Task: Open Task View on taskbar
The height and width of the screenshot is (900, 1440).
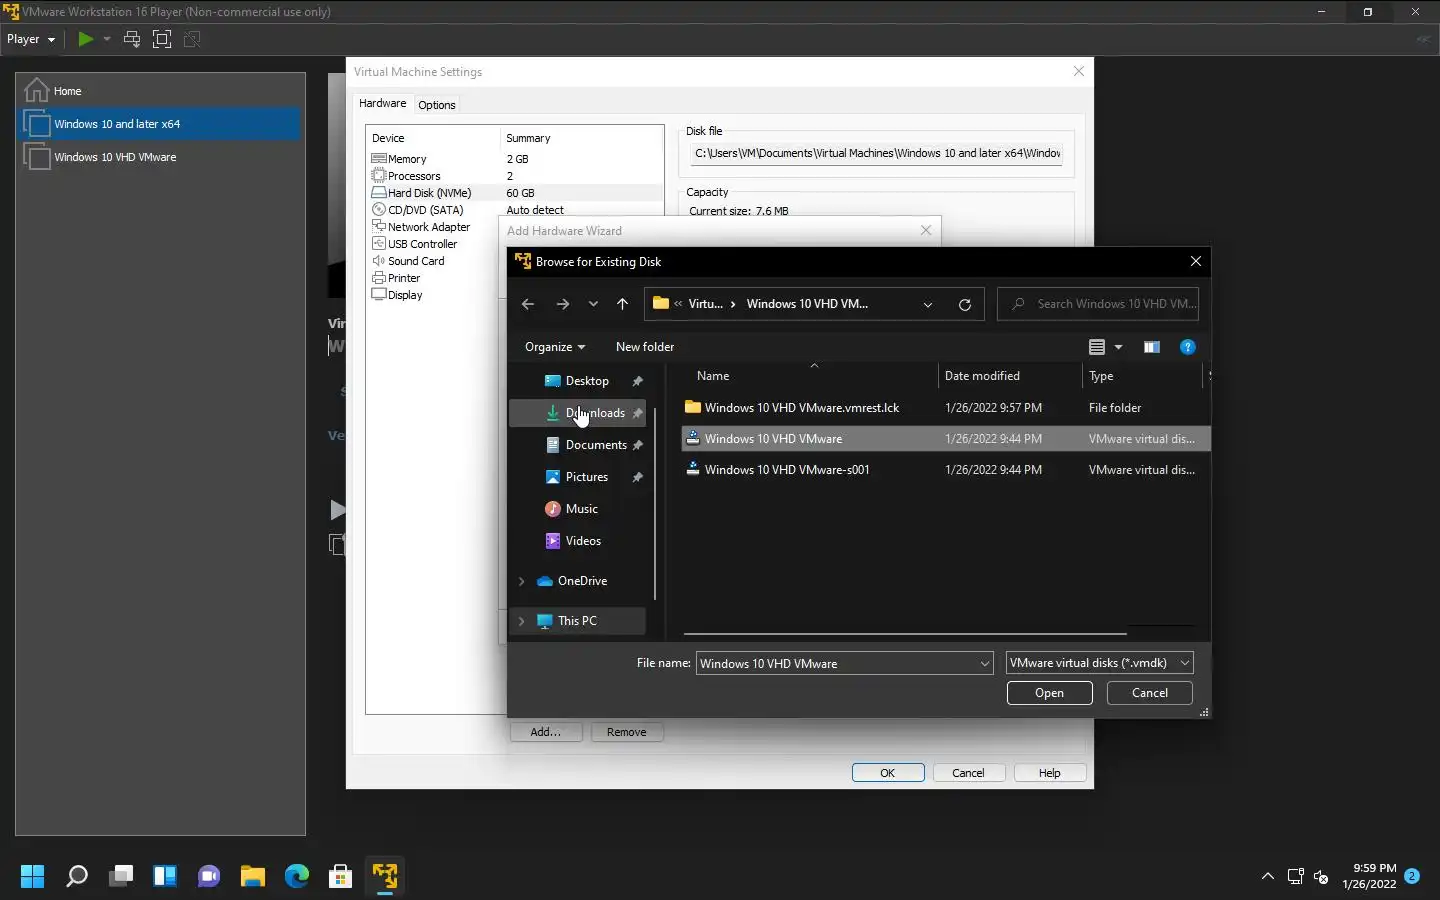Action: click(121, 877)
